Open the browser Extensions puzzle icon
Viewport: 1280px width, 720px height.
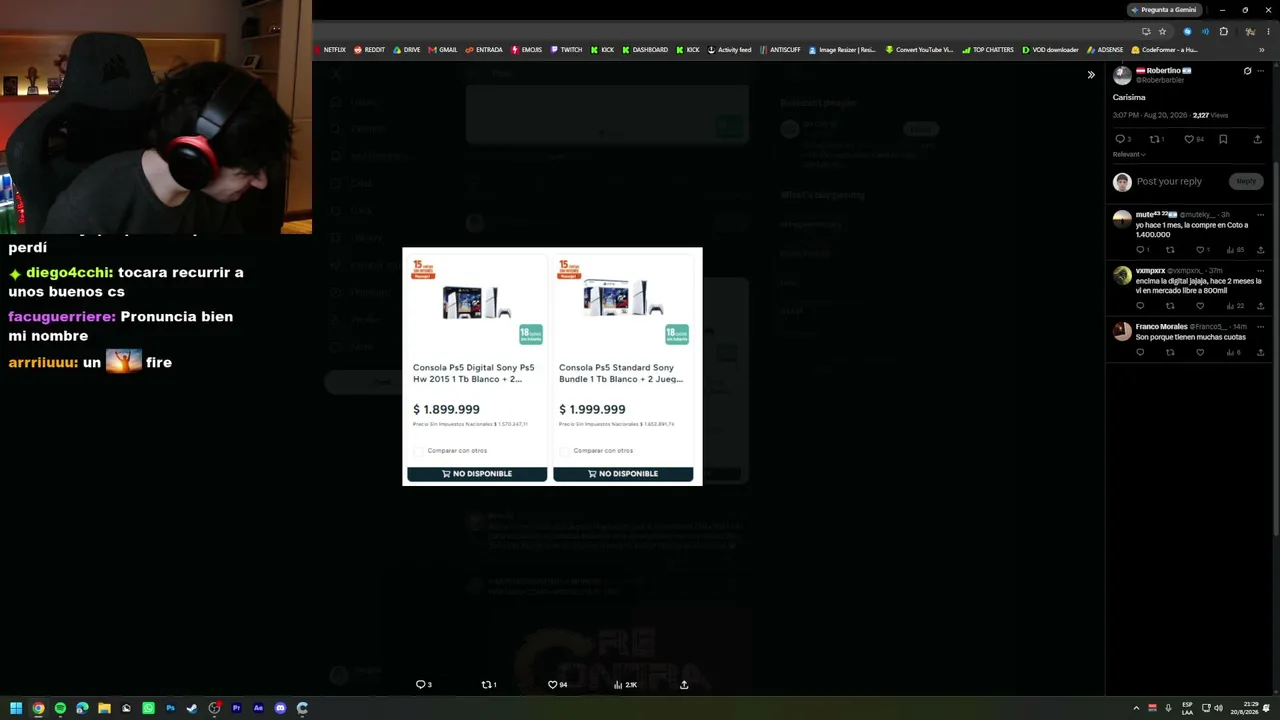coord(1223,31)
